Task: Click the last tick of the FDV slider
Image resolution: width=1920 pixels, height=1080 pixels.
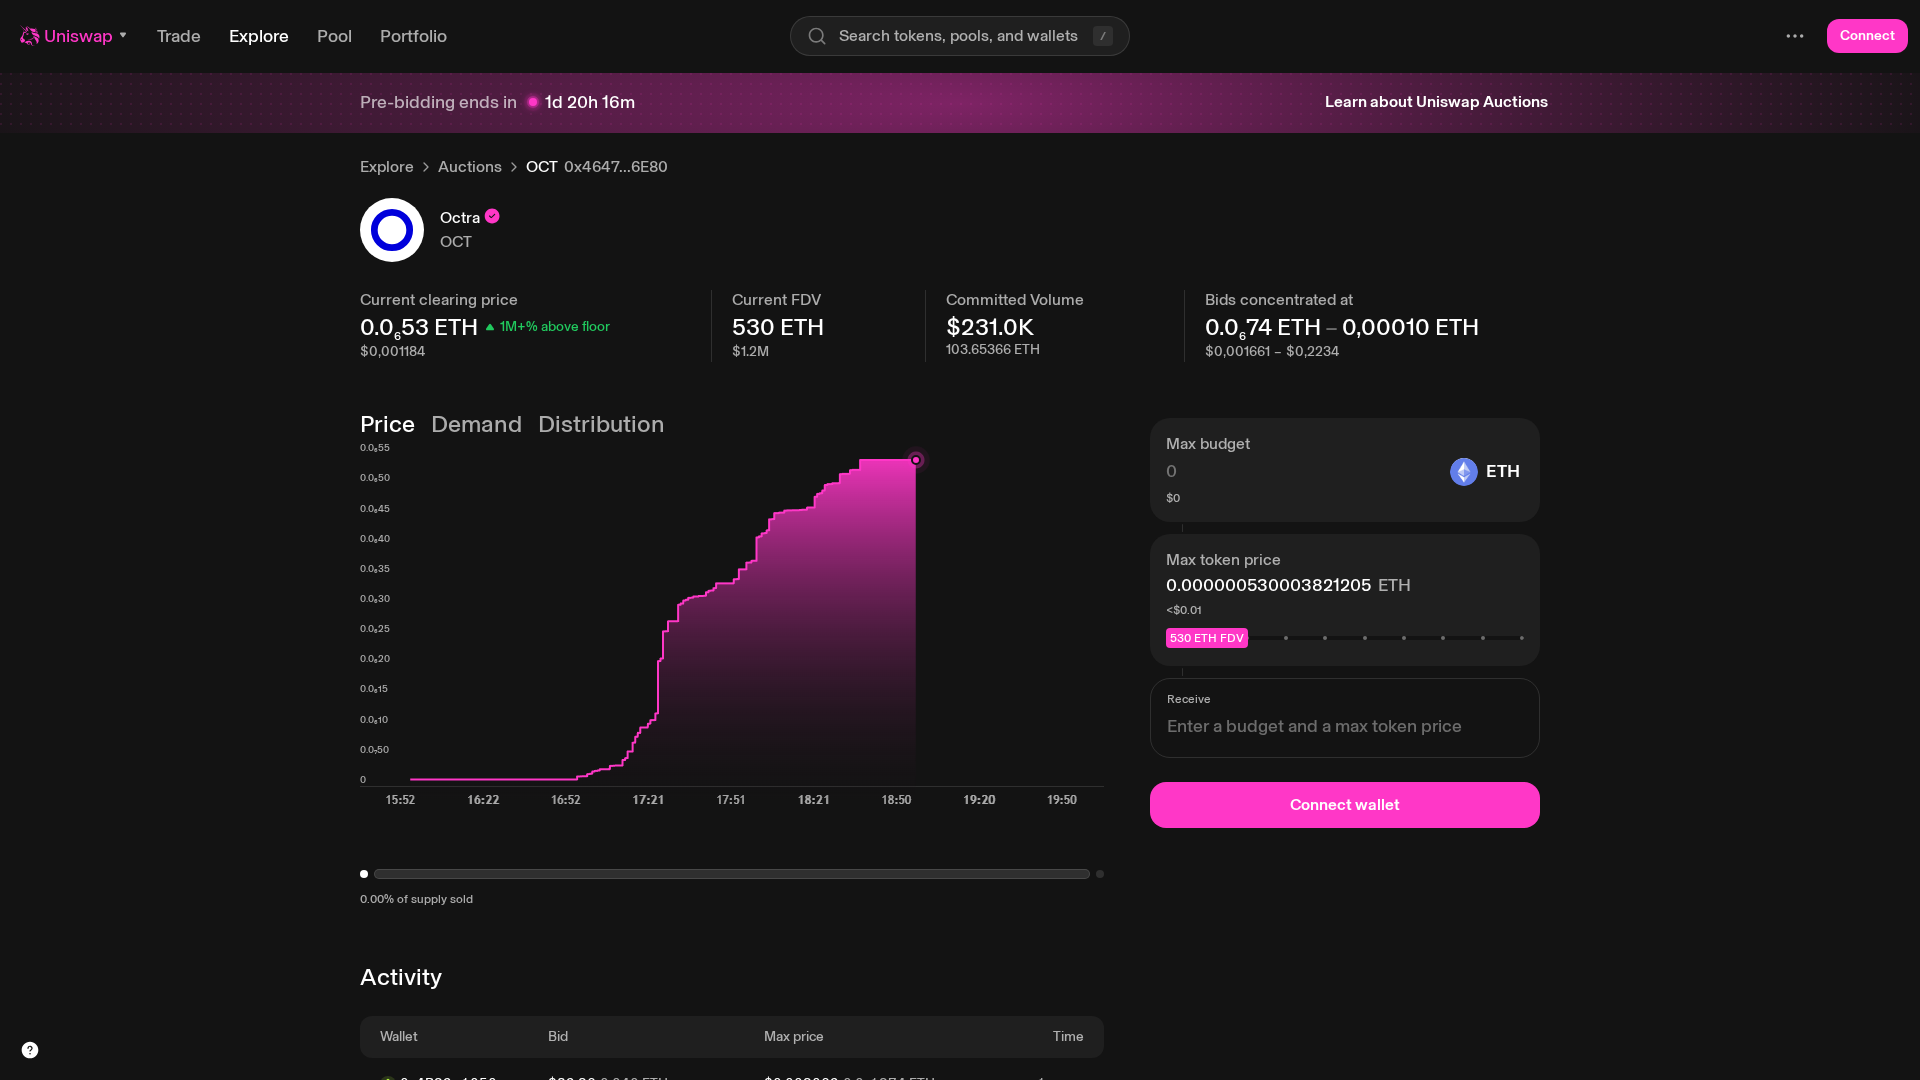Action: pos(1521,638)
